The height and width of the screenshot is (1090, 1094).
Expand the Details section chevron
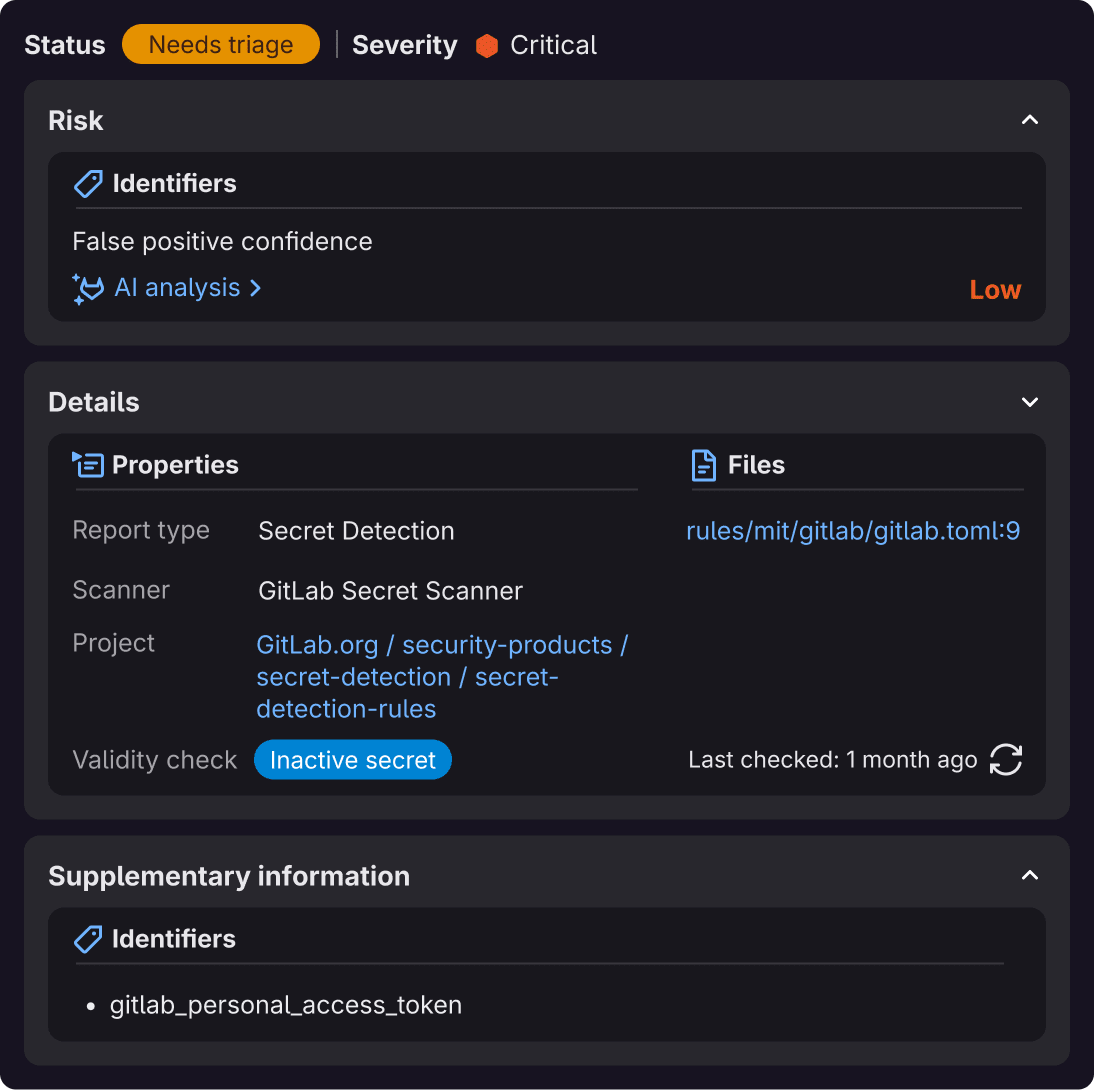1029,402
